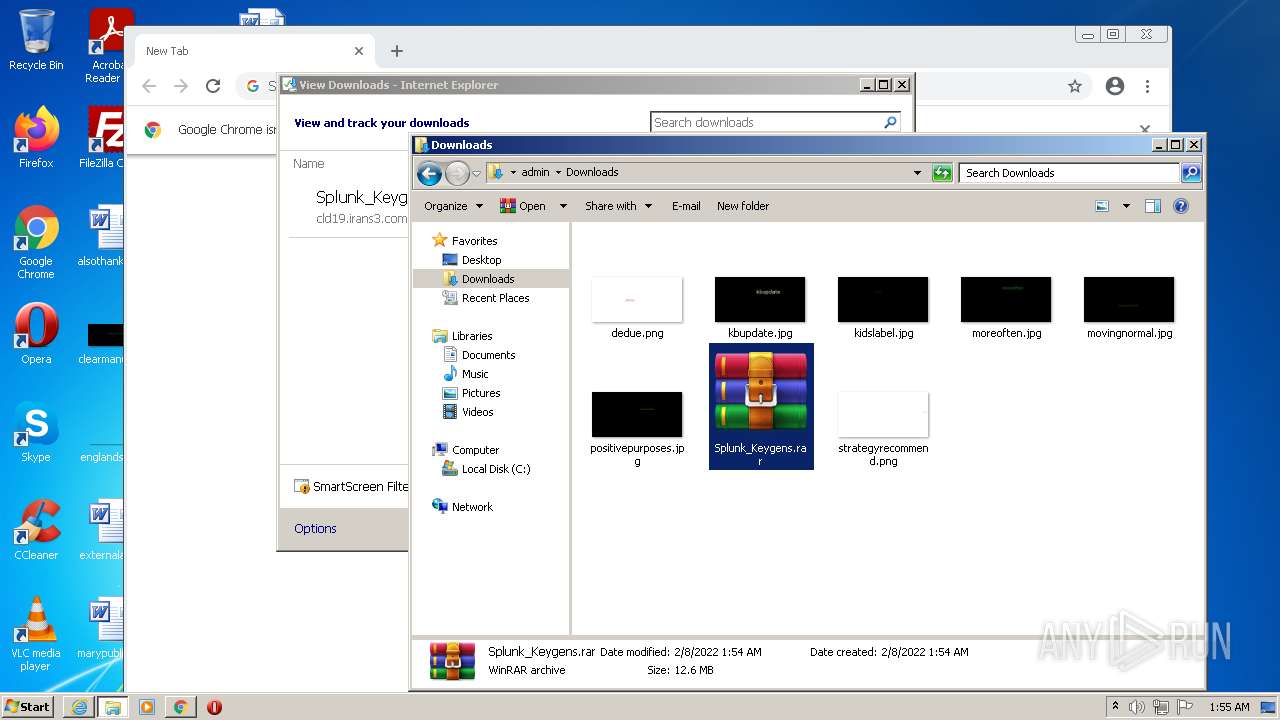Image resolution: width=1280 pixels, height=720 pixels.
Task: Click the Chrome icon in the taskbar
Action: [x=180, y=707]
